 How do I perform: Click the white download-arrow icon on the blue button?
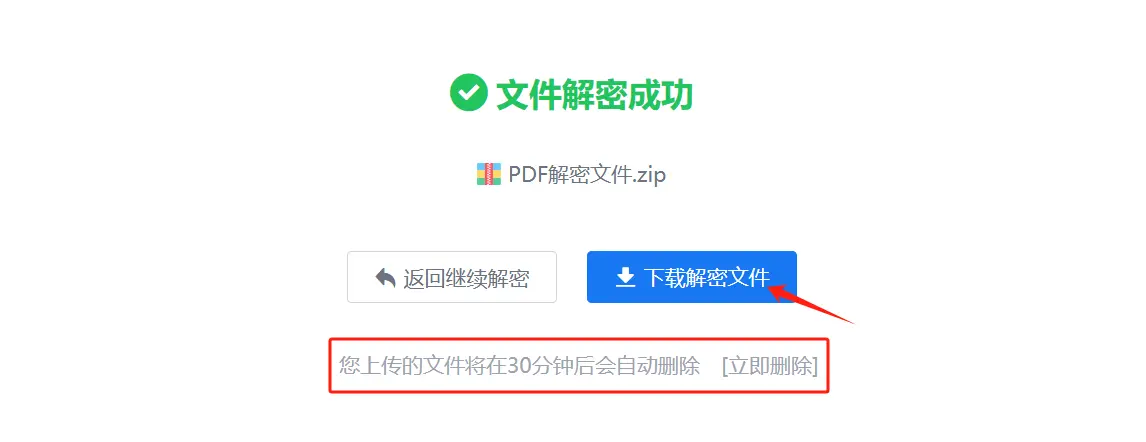click(625, 278)
